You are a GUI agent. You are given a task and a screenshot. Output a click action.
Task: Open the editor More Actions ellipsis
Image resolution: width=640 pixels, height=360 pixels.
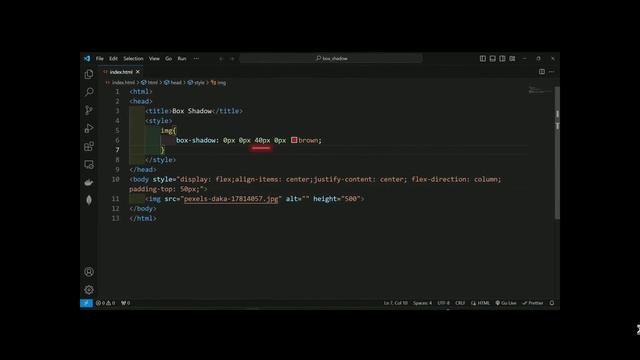point(551,72)
